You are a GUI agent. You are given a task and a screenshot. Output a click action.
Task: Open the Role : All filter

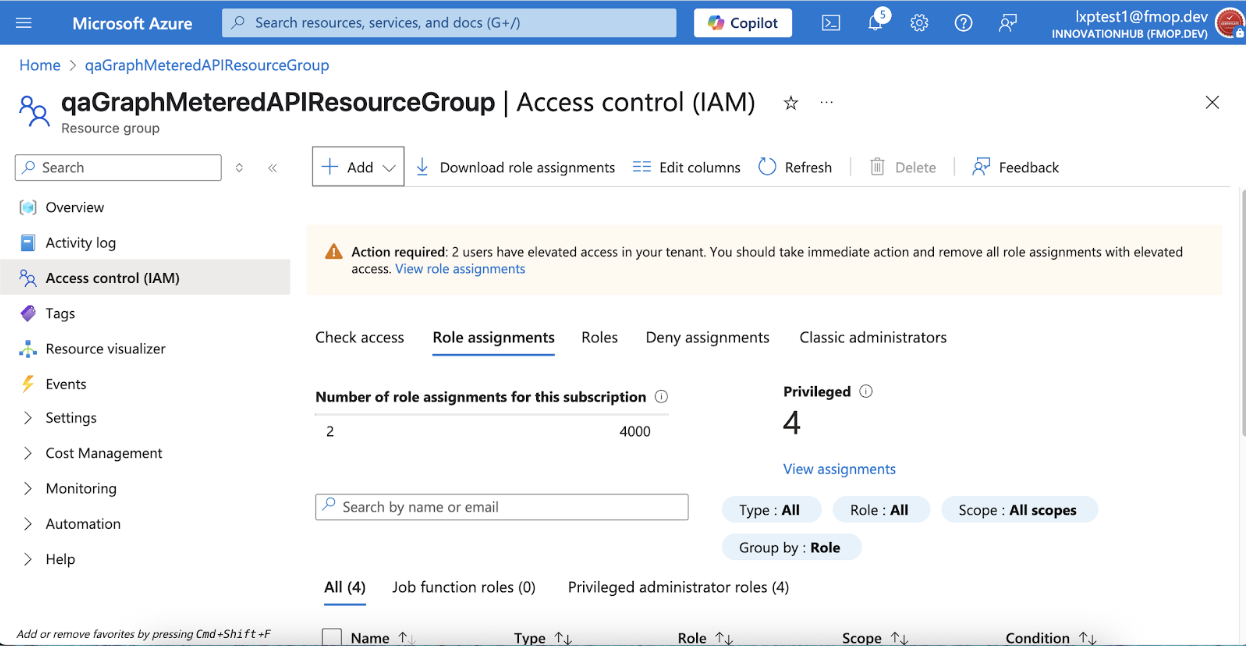coord(879,510)
